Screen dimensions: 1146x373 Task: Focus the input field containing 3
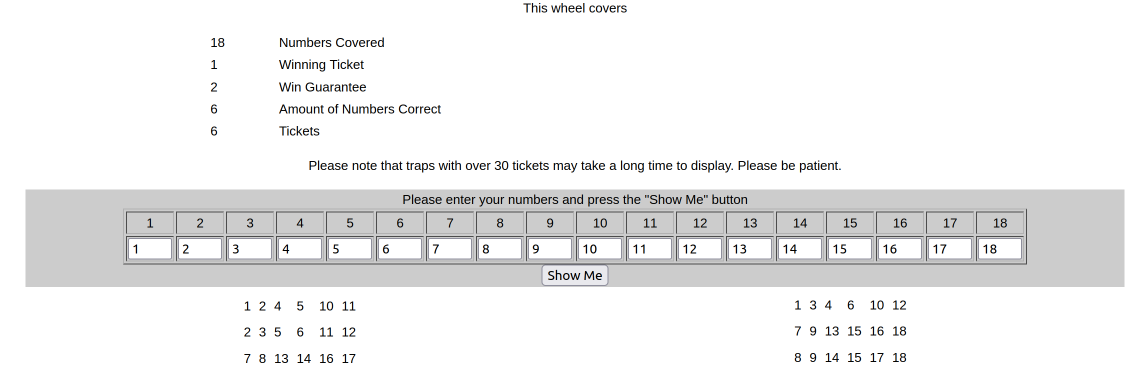point(250,249)
